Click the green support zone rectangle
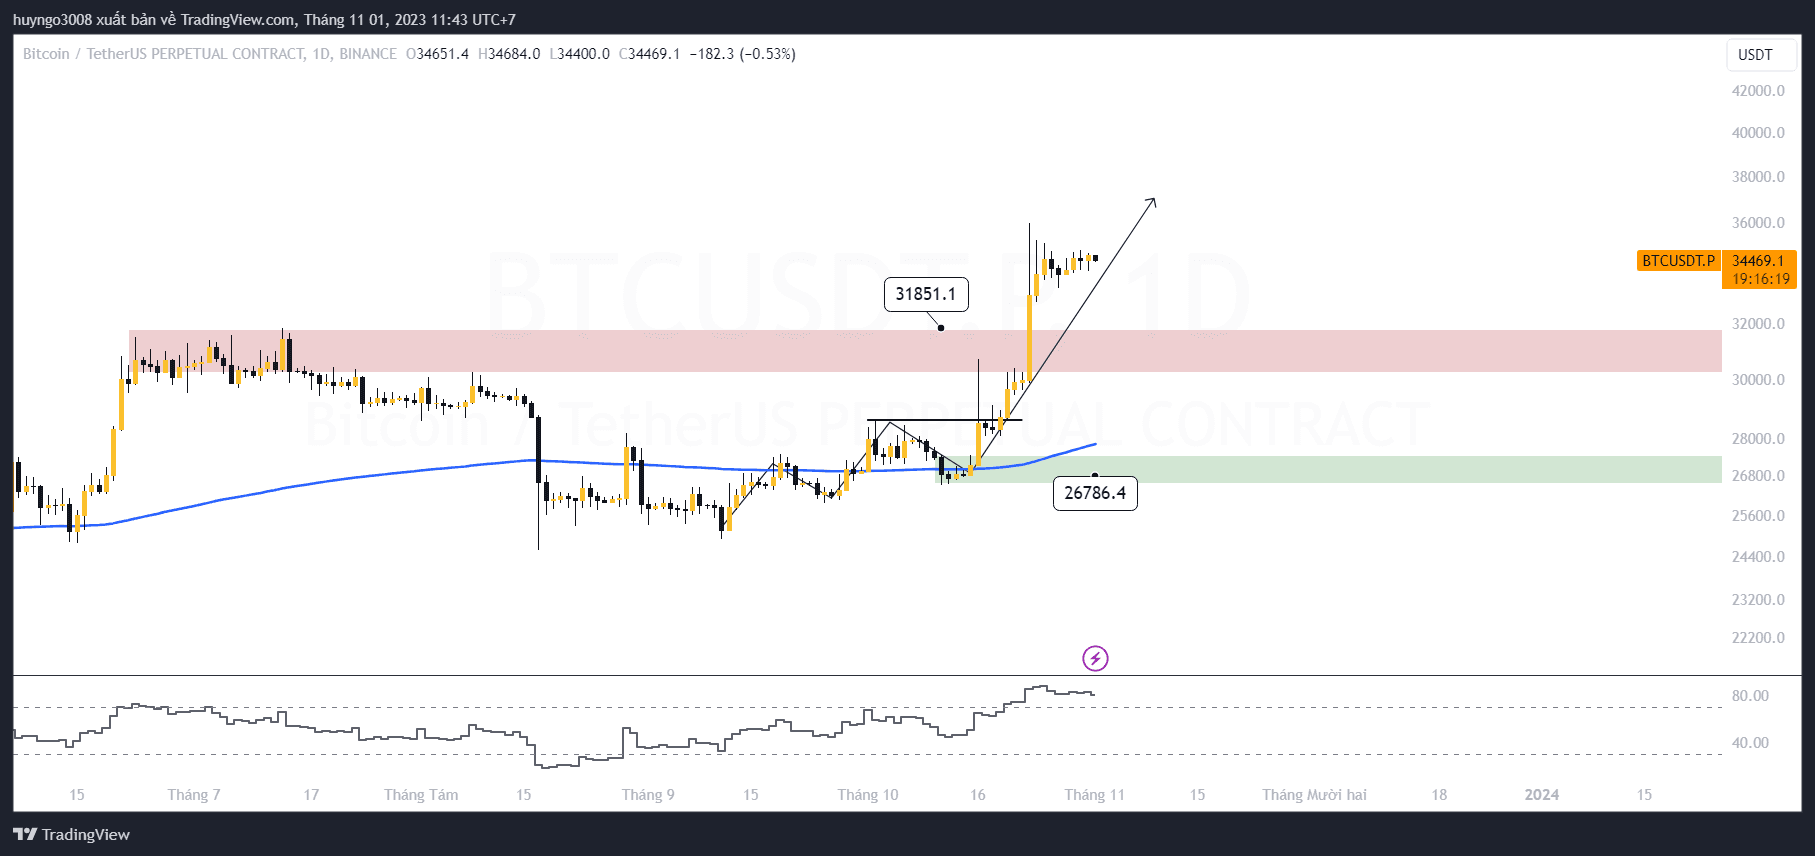This screenshot has height=856, width=1815. (x=1328, y=470)
